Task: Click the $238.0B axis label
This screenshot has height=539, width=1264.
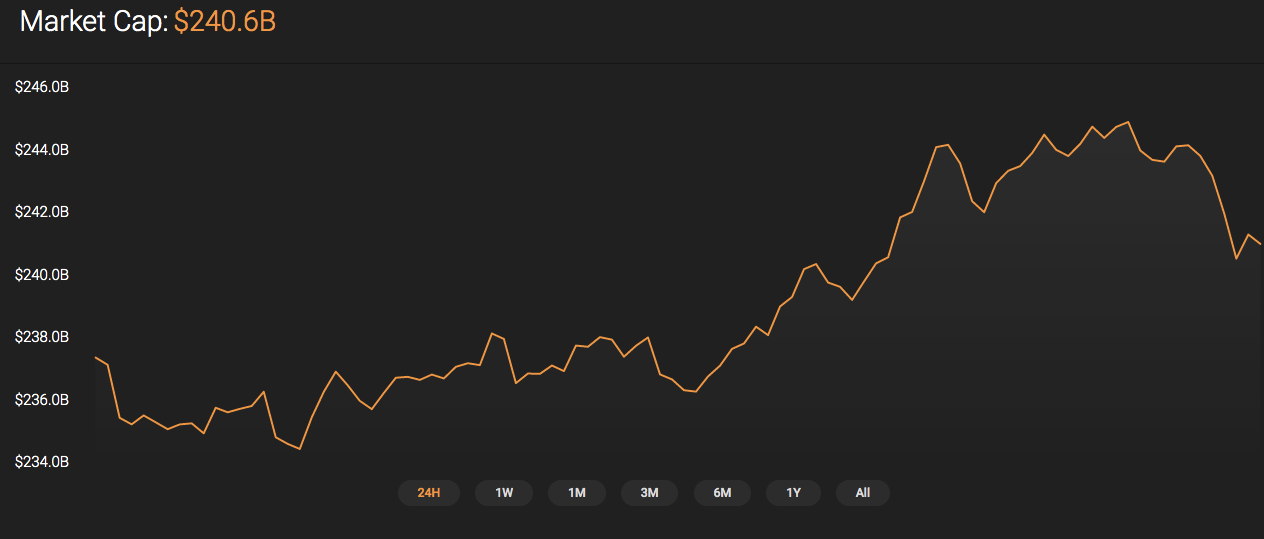Action: pyautogui.click(x=42, y=337)
